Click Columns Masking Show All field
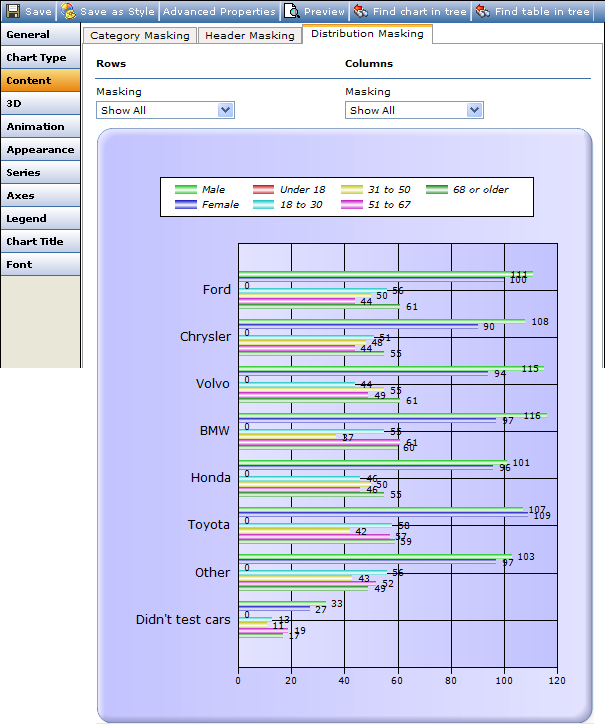The image size is (605, 725). point(414,110)
